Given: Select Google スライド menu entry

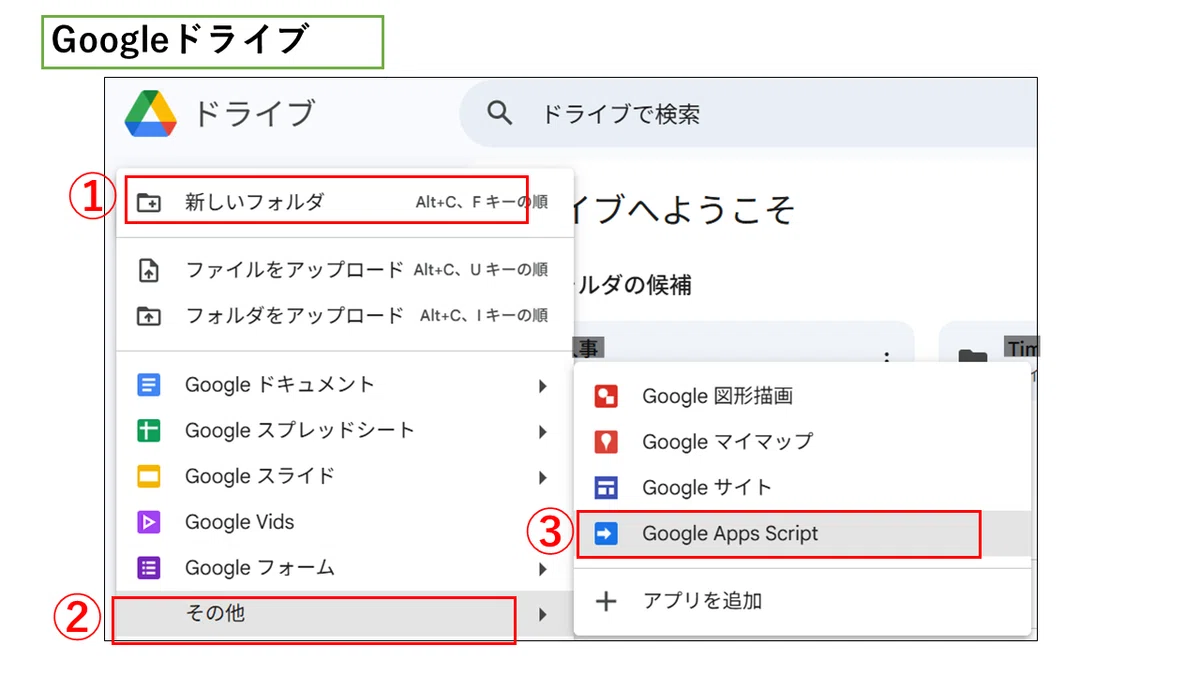Looking at the screenshot, I should [x=345, y=477].
